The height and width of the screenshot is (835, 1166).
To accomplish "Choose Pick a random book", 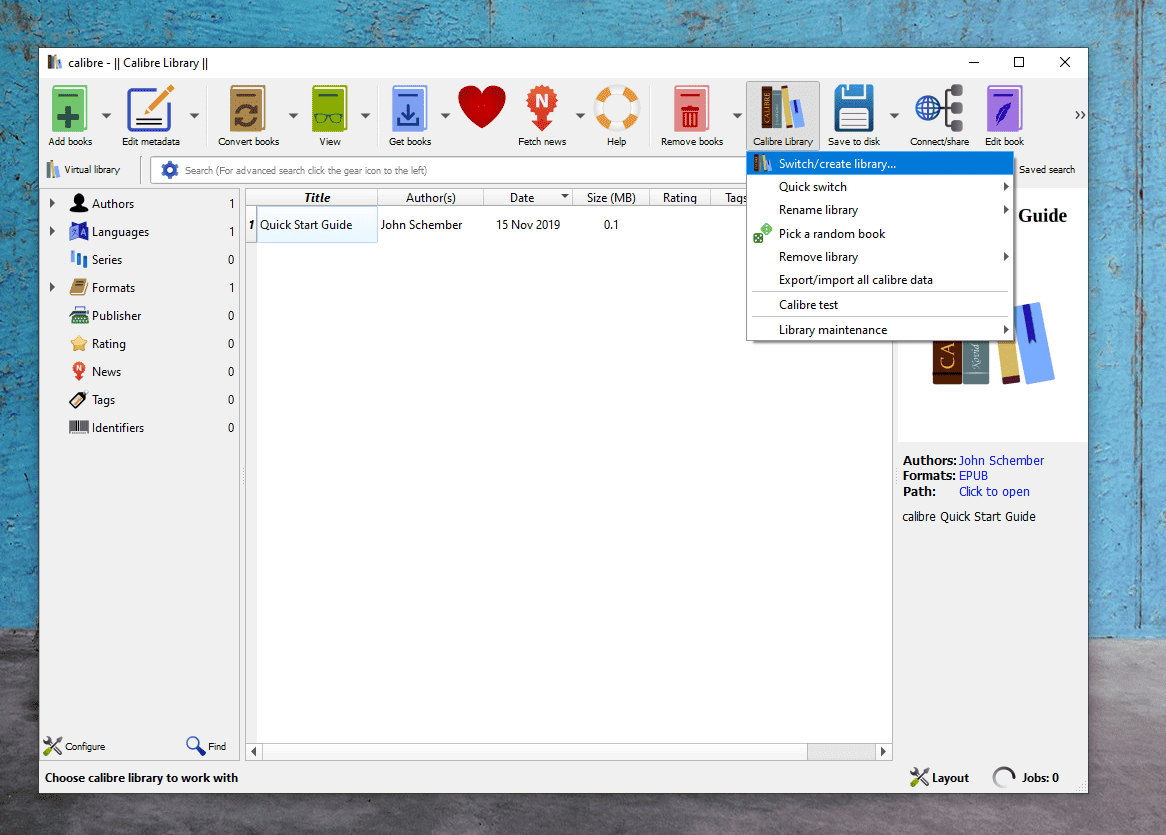I will click(x=832, y=234).
